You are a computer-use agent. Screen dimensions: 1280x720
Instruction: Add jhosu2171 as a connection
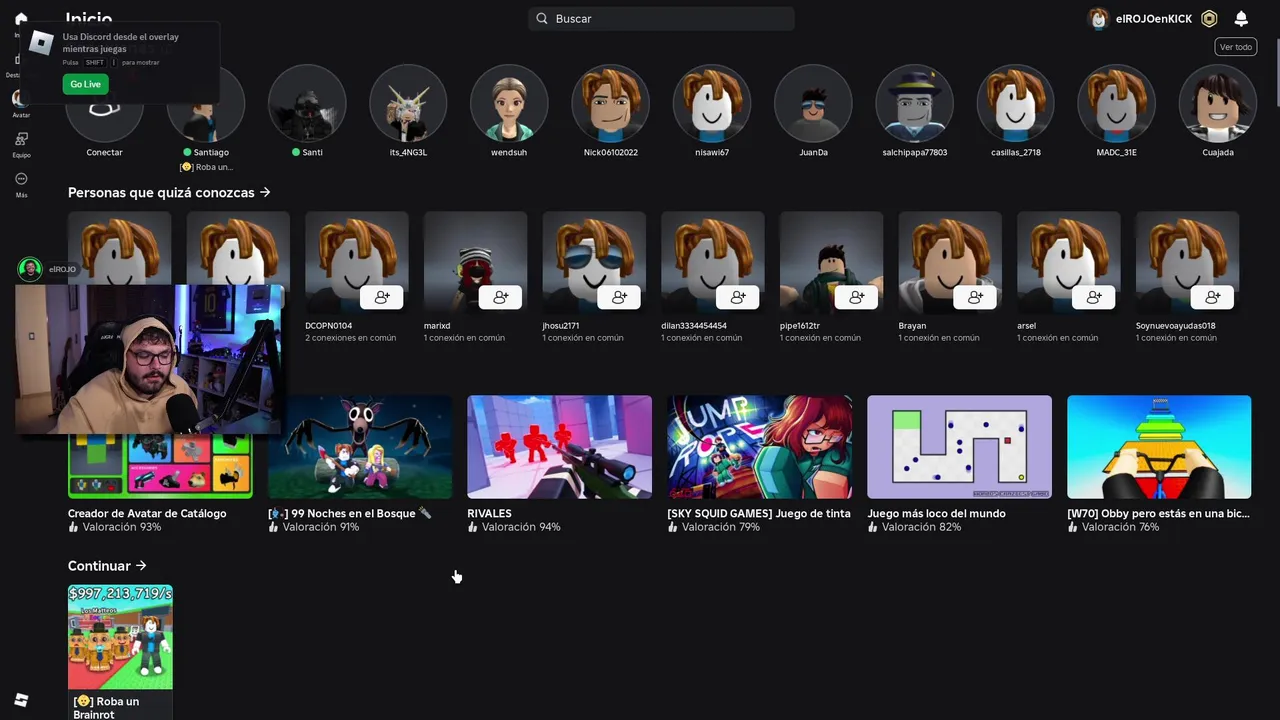point(619,297)
